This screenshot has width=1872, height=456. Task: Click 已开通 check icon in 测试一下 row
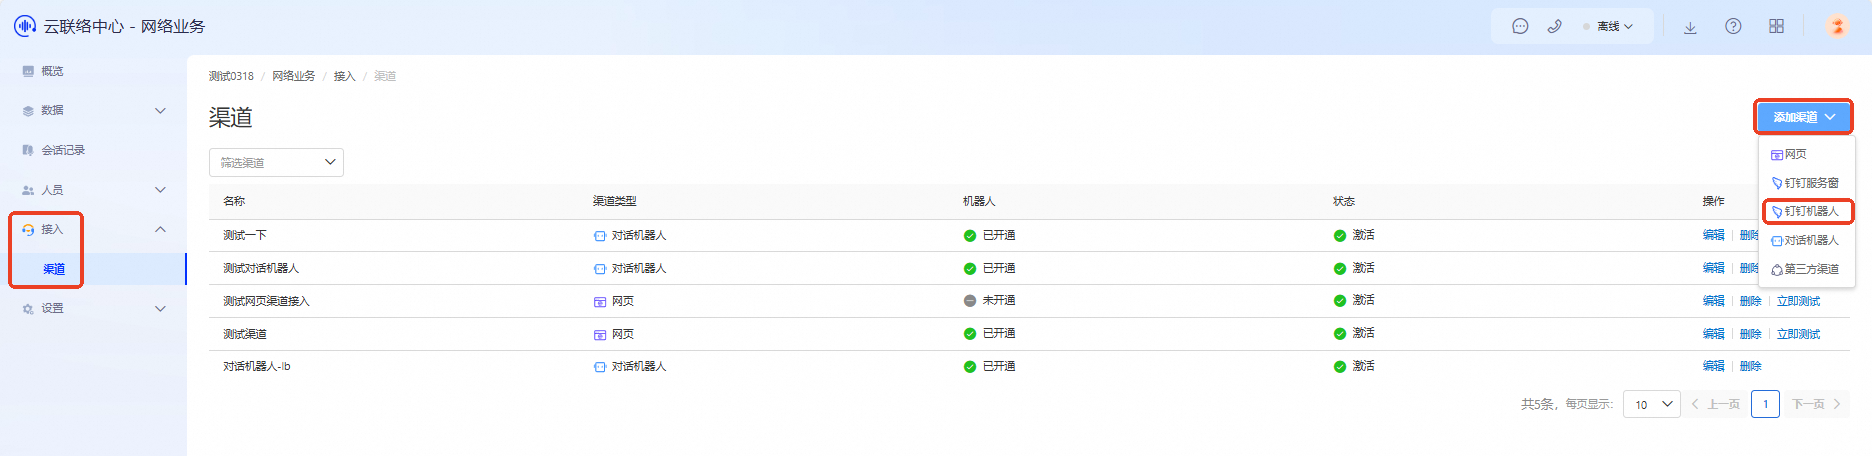[970, 236]
